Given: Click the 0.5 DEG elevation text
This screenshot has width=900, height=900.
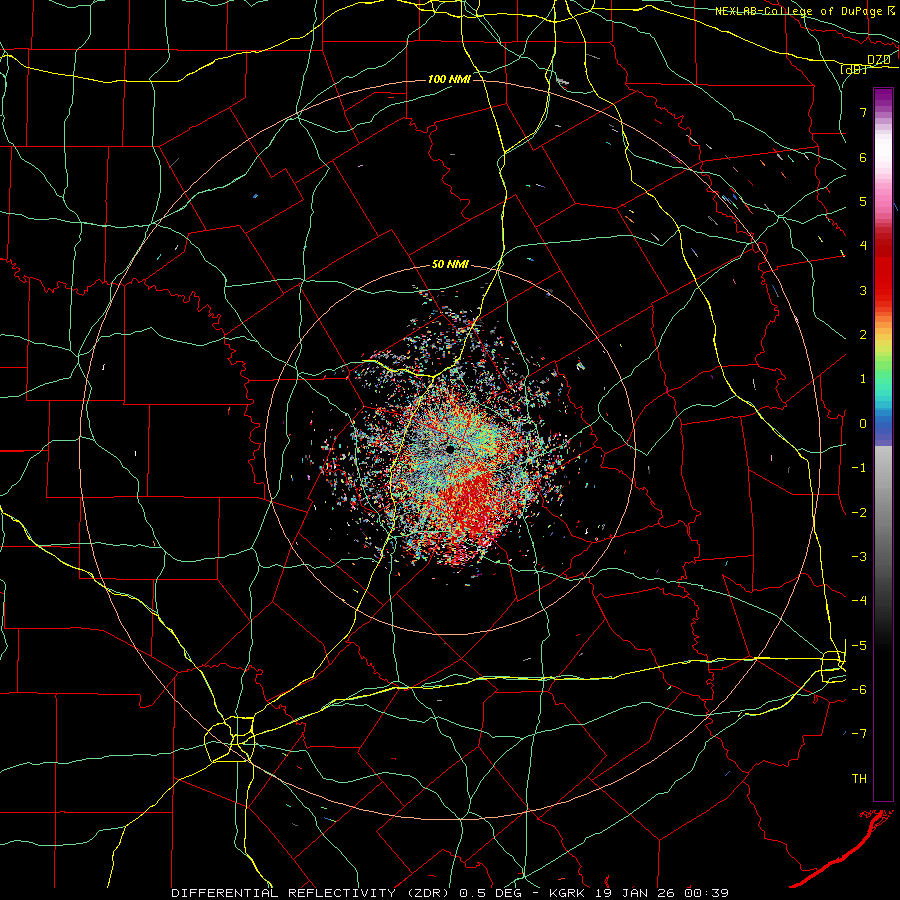Looking at the screenshot, I should click(x=490, y=893).
